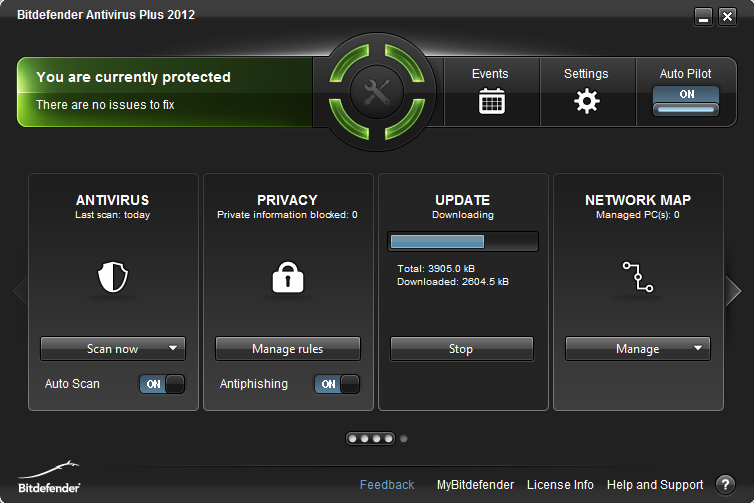Click the first page indicator dot
Image resolution: width=754 pixels, height=503 pixels.
tap(352, 439)
